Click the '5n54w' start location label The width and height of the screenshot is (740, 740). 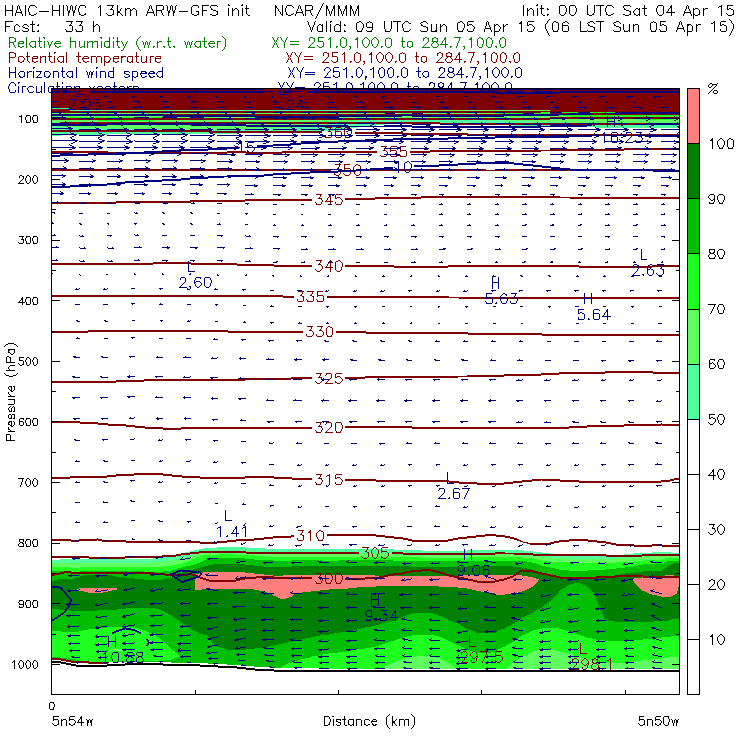(72, 721)
